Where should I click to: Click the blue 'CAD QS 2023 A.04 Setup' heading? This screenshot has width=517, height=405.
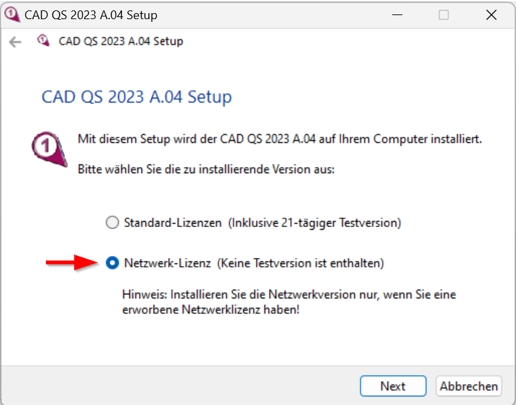137,97
